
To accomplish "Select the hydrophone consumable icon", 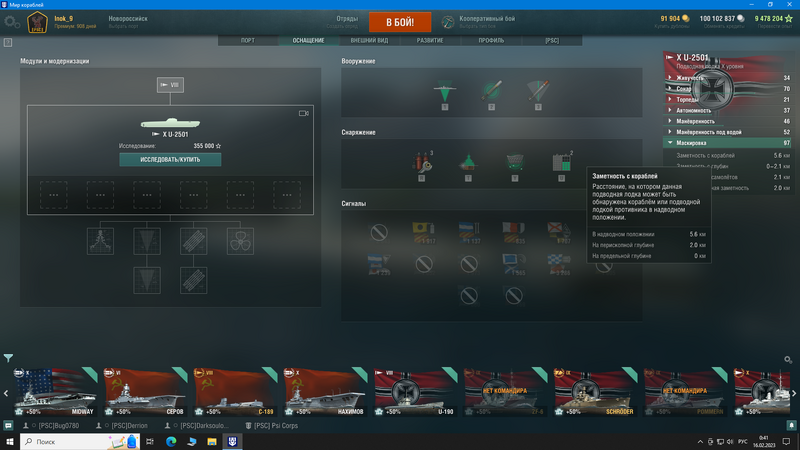I will 515,162.
